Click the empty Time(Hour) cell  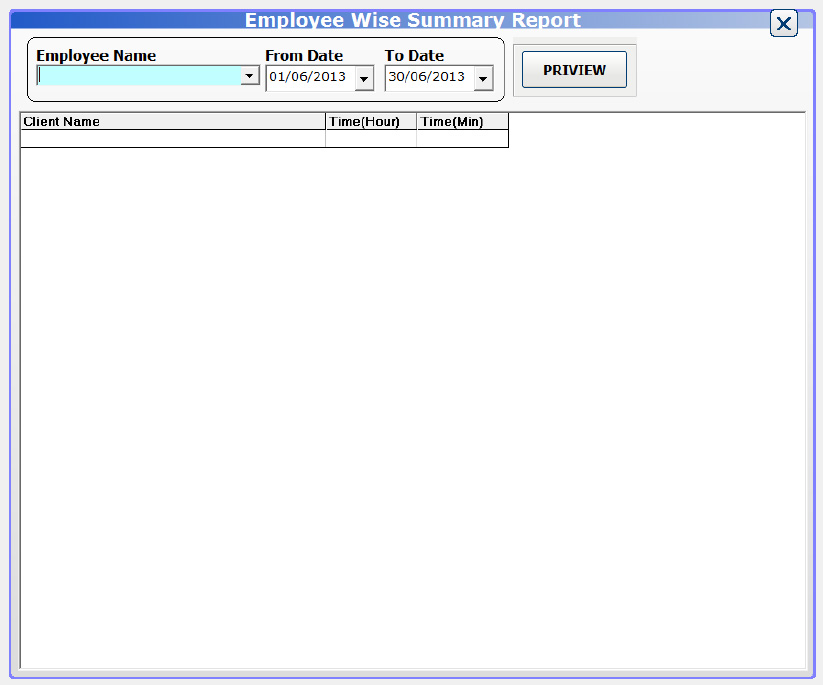click(368, 138)
